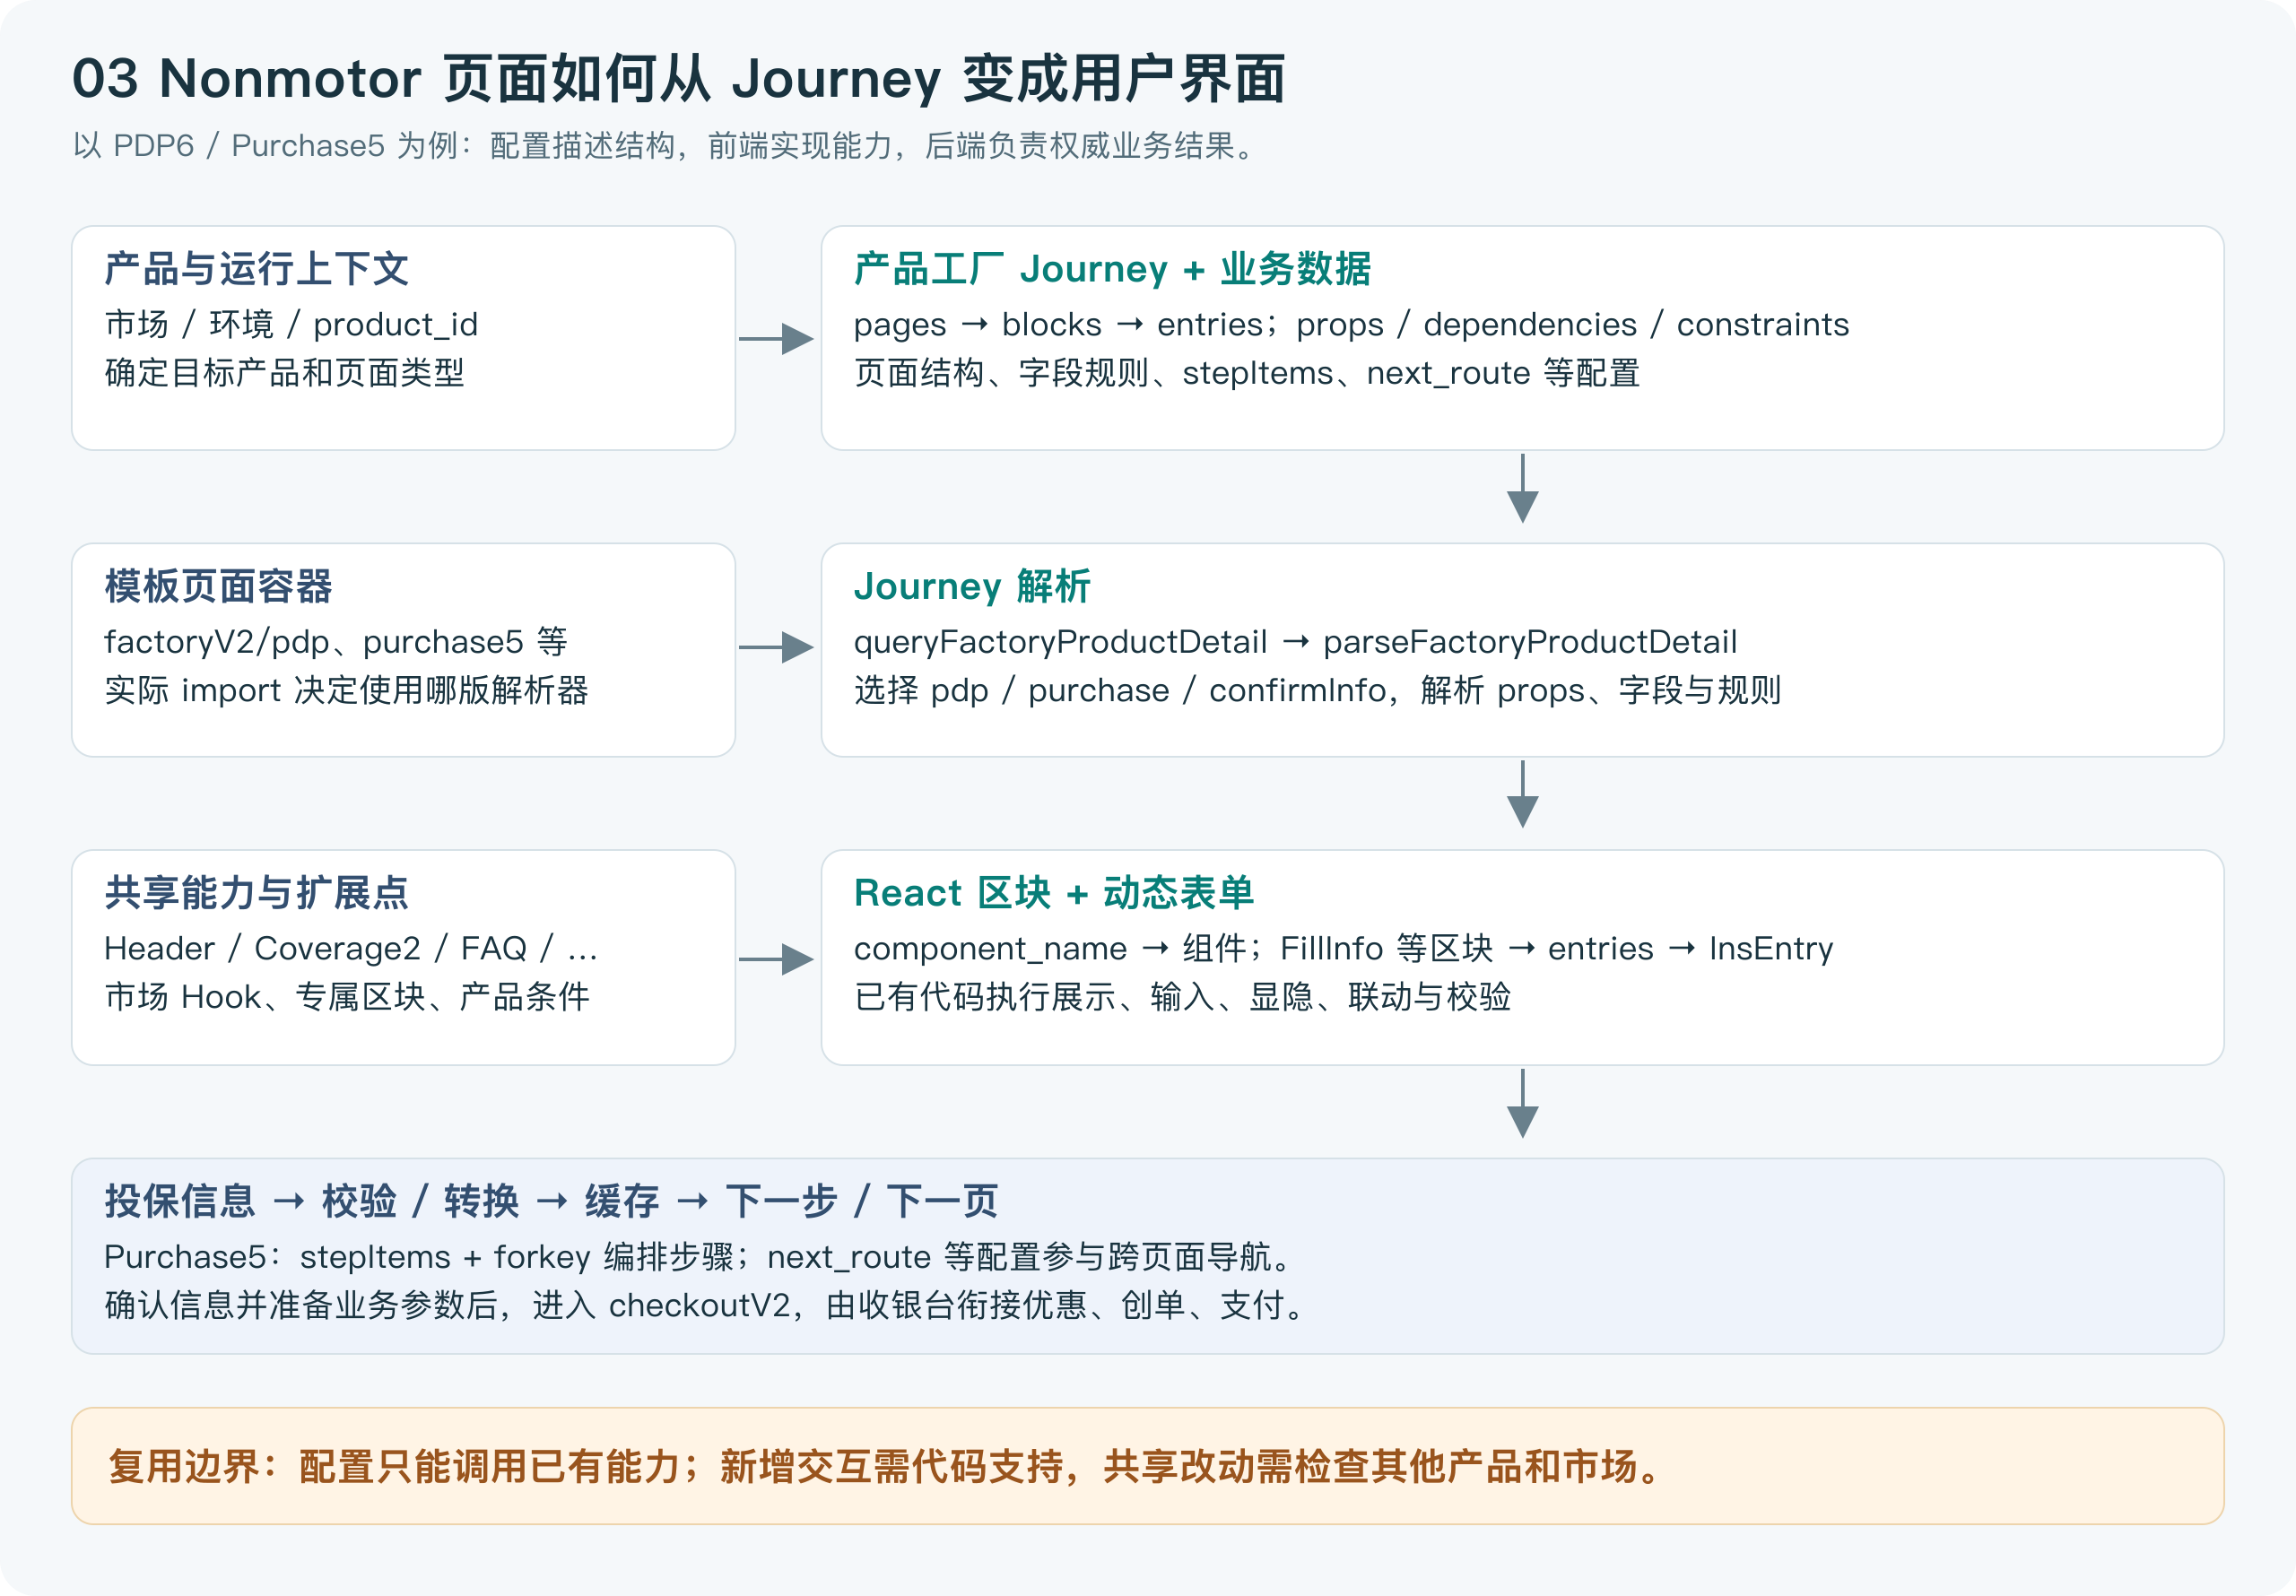
Task: Click the line "市场 / 环境 / product_id"
Action: coord(291,324)
